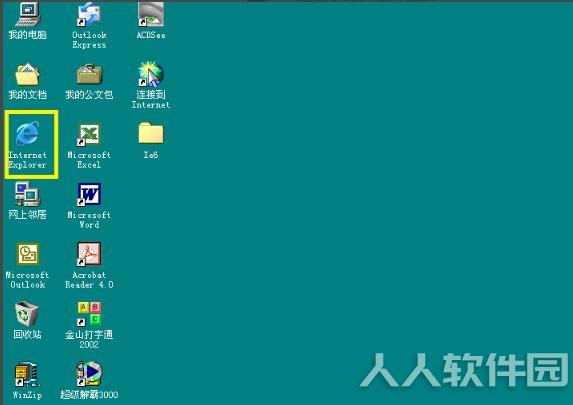Image resolution: width=573 pixels, height=405 pixels.
Task: Select the 我的电脑 (My Computer) desktop icon
Action: (28, 14)
